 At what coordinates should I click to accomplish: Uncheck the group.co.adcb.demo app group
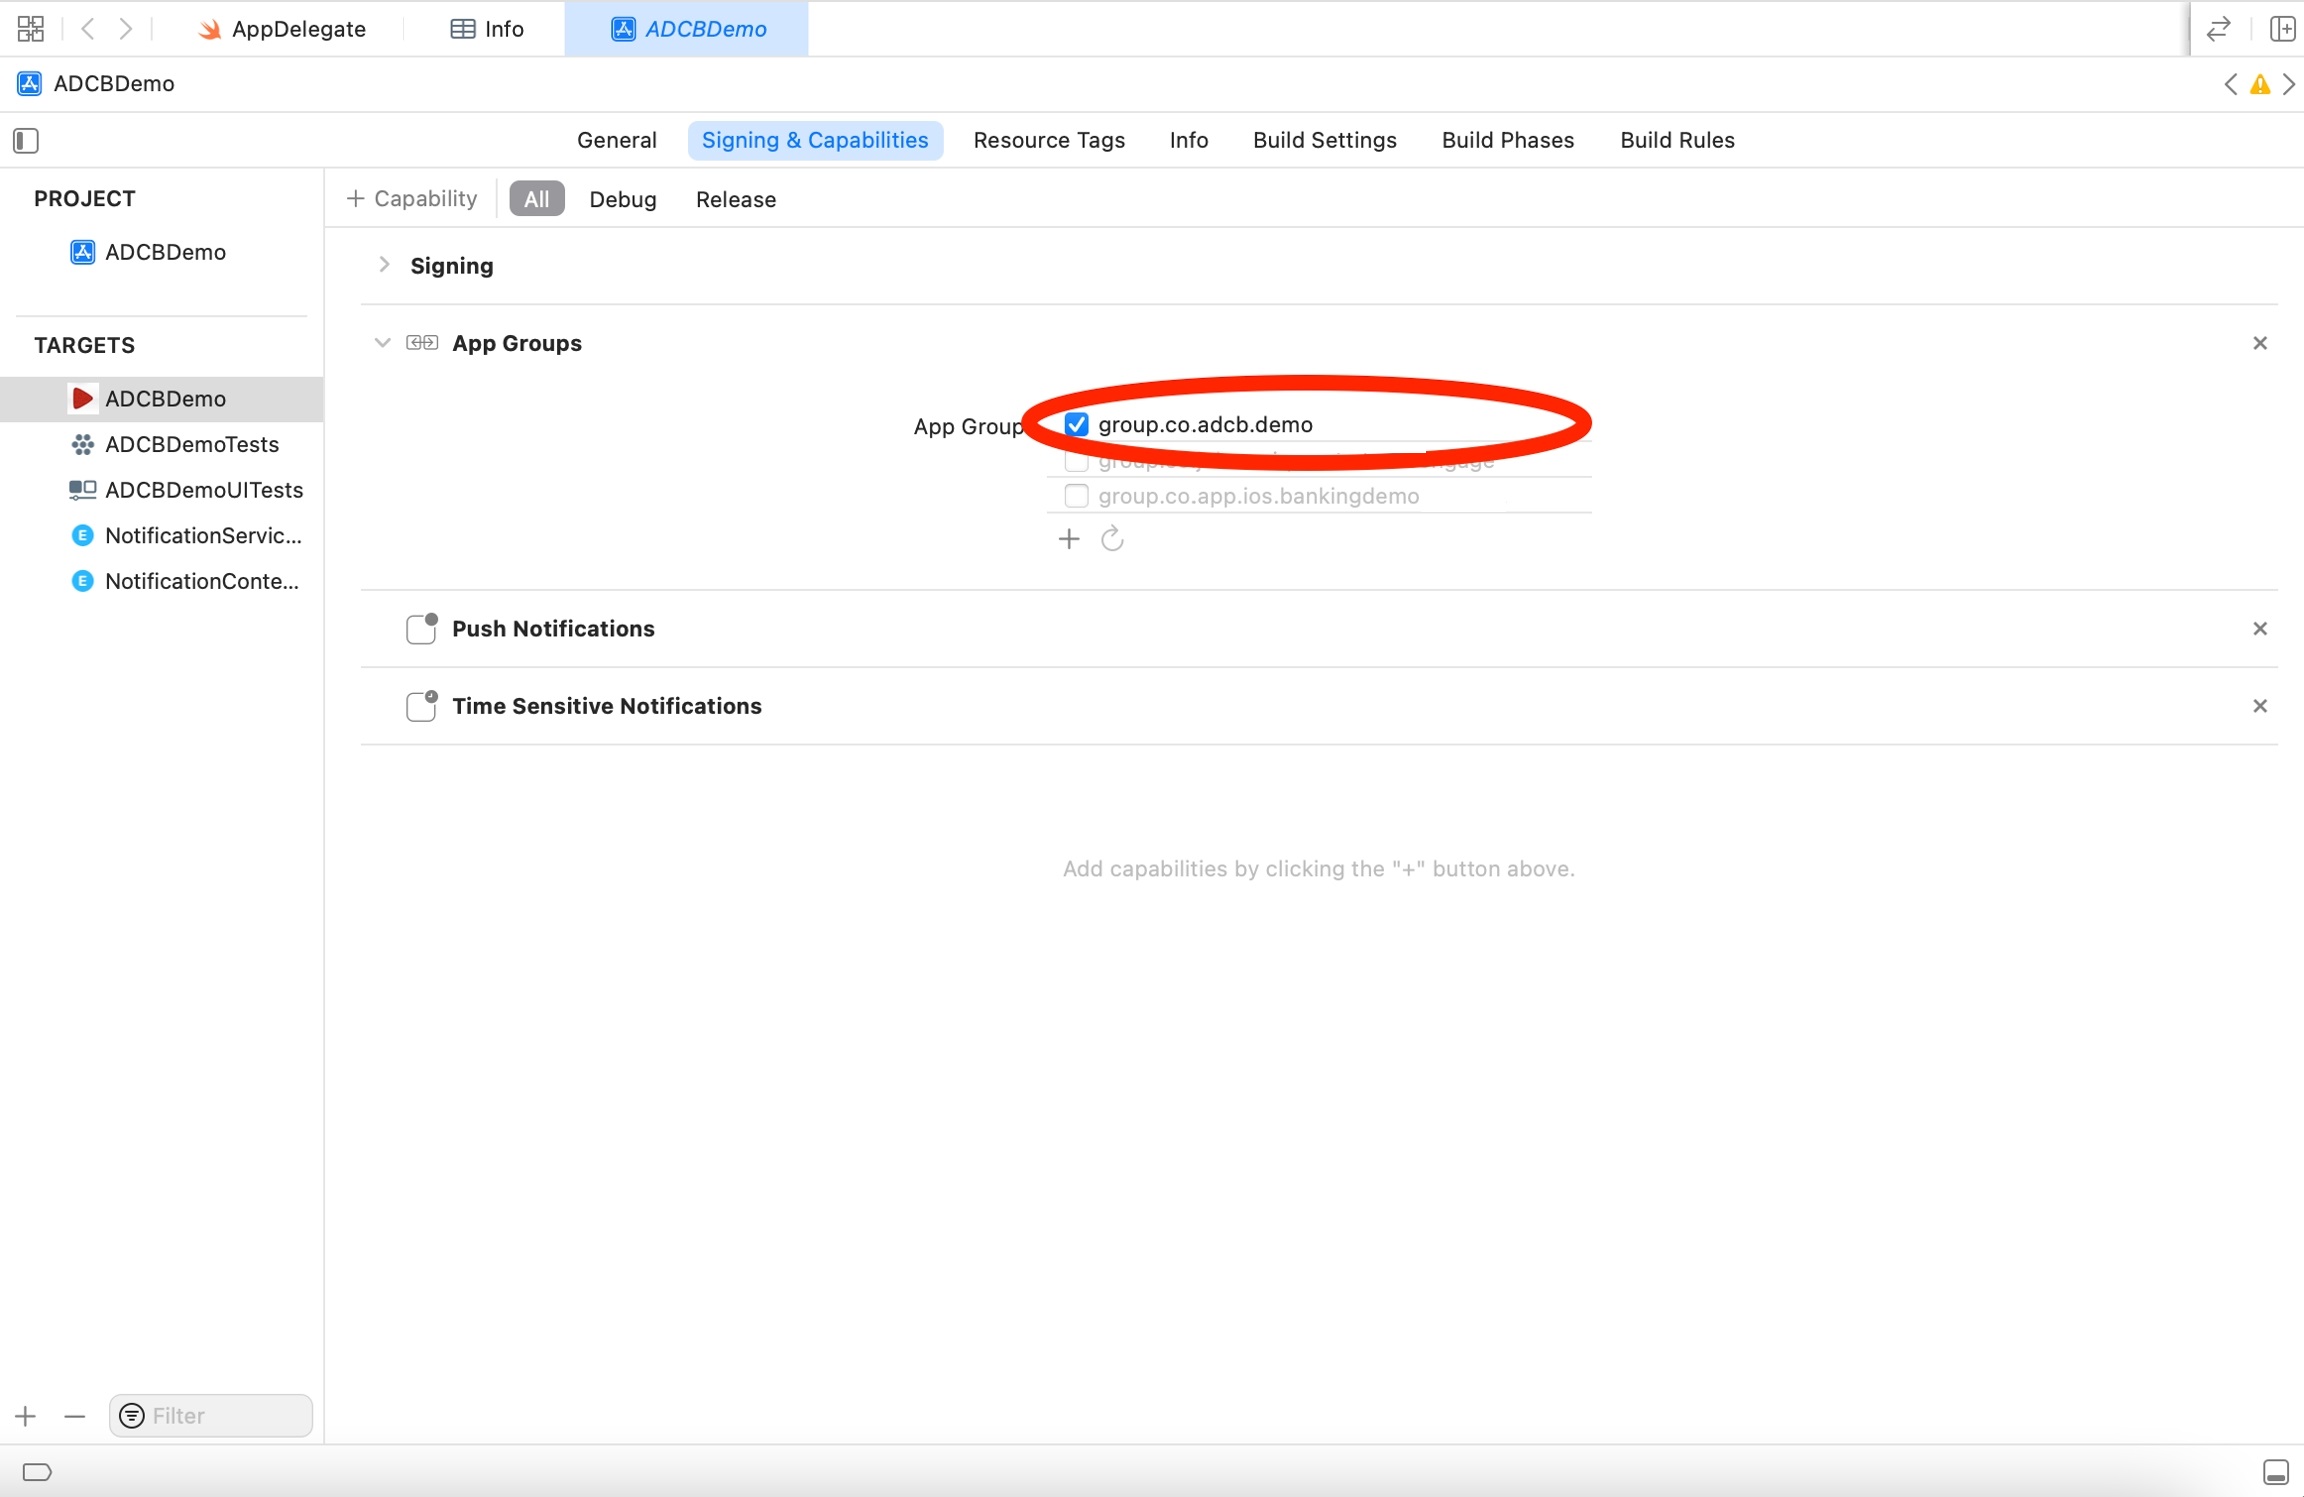[1076, 424]
